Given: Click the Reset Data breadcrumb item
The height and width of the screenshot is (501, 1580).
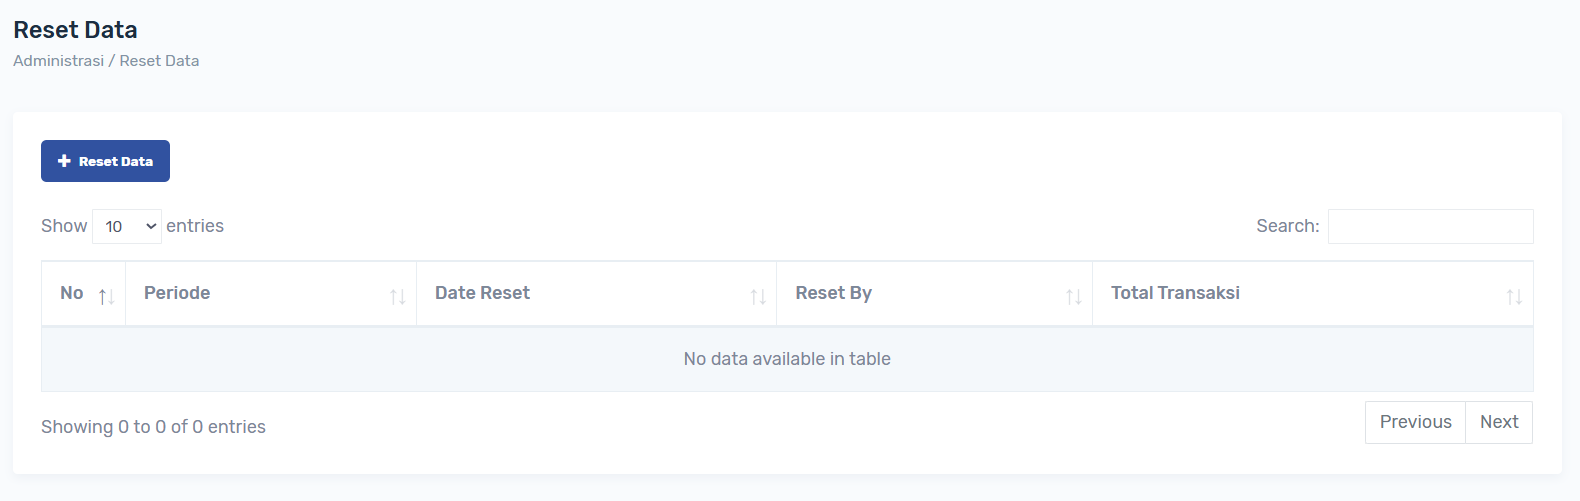Looking at the screenshot, I should pos(159,61).
